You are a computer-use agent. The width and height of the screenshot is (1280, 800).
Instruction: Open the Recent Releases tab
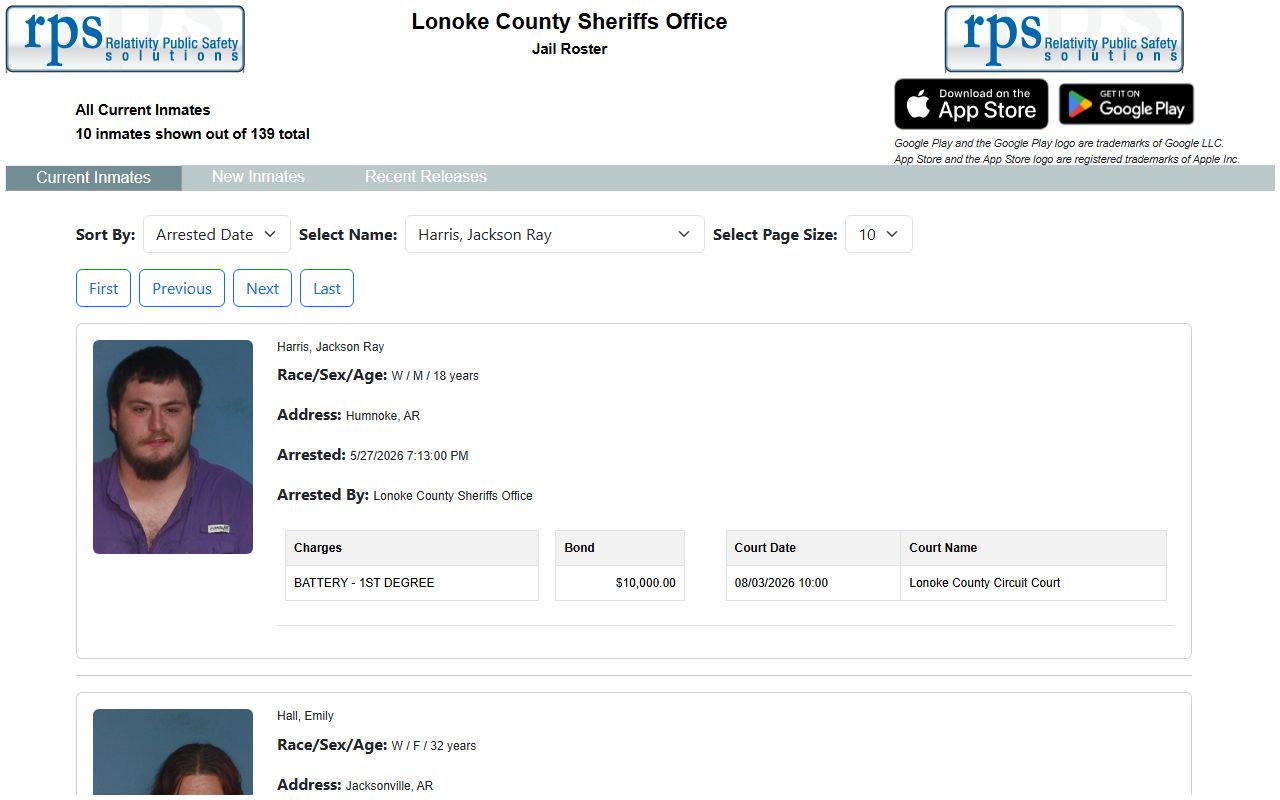[426, 177]
